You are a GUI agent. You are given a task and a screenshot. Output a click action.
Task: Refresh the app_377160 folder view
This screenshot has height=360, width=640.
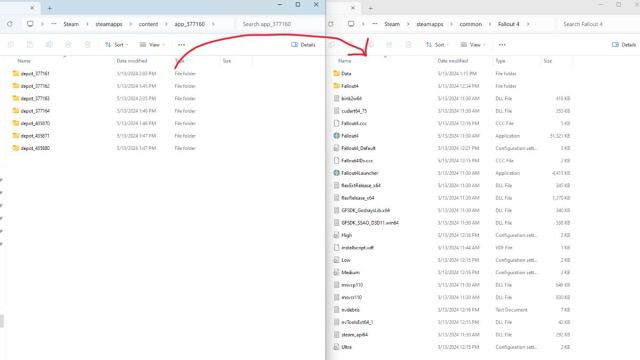9,24
